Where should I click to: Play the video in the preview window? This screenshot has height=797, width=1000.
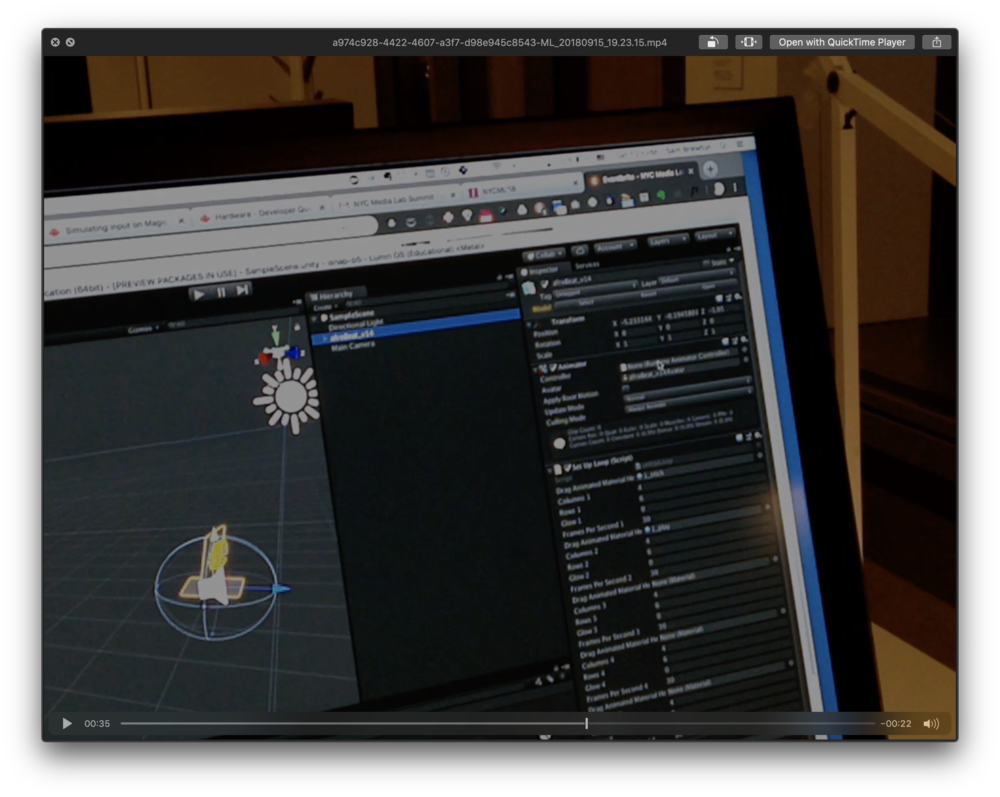click(67, 724)
